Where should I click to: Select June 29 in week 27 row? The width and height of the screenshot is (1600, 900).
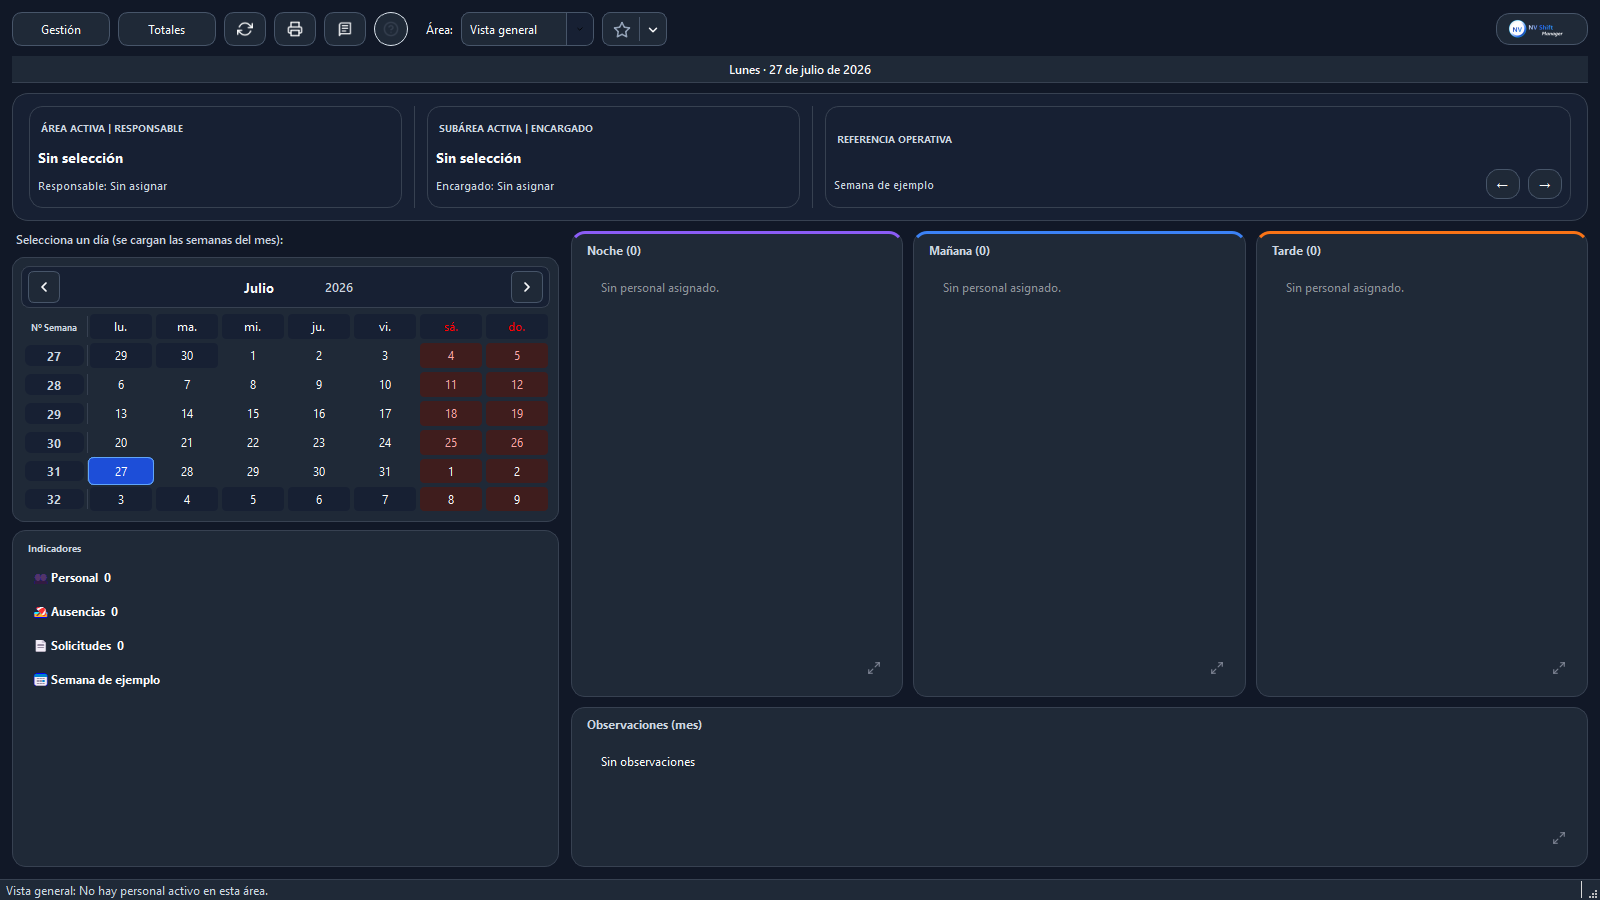point(121,356)
